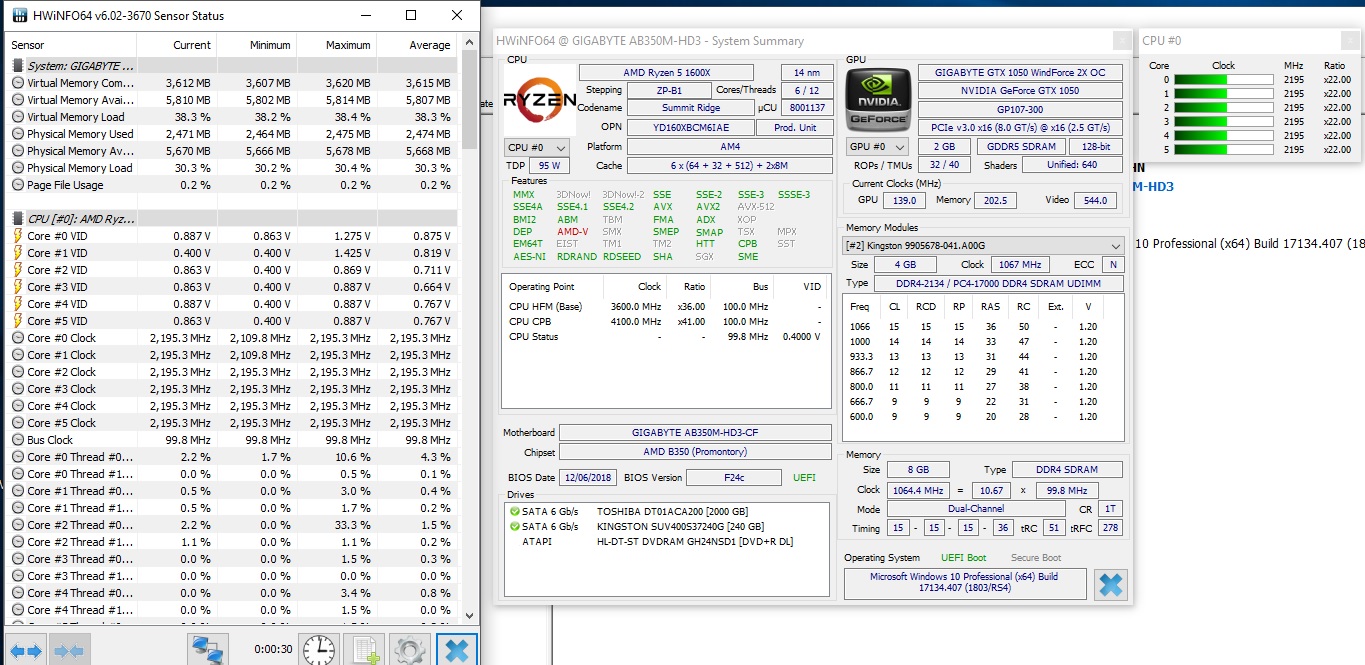The height and width of the screenshot is (665, 1365).
Task: Click the Microsoft Windows 10 Professional build box
Action: tap(964, 582)
